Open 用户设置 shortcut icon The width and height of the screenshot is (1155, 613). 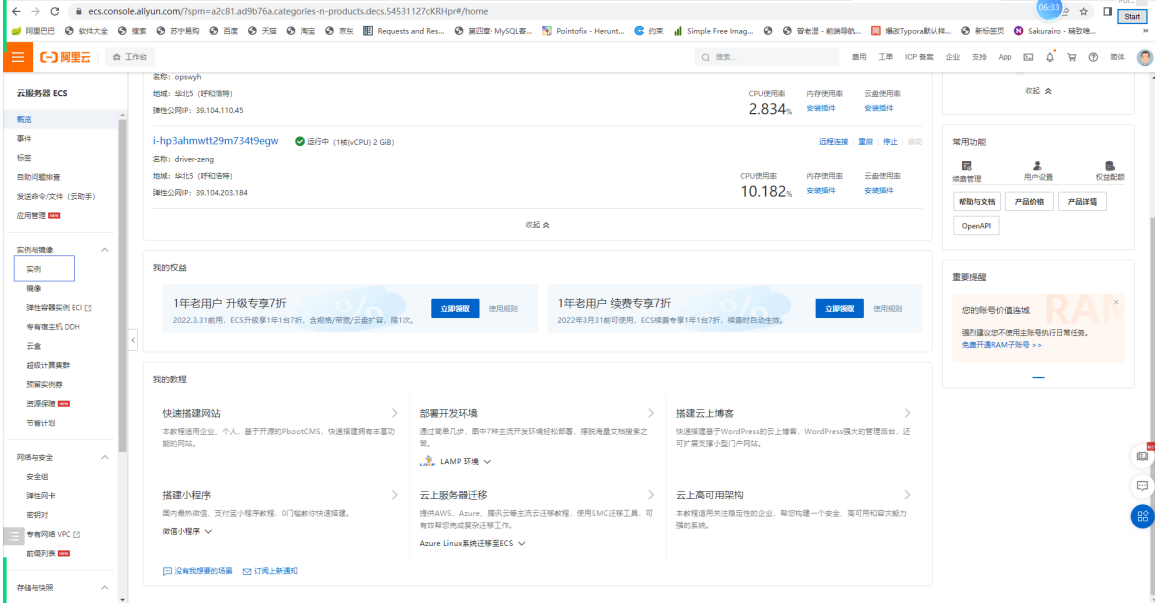click(1038, 171)
